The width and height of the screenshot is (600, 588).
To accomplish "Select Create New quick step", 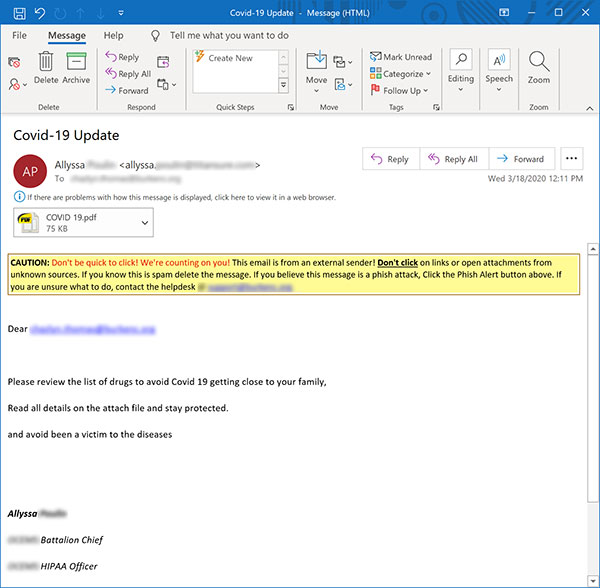I will [230, 58].
